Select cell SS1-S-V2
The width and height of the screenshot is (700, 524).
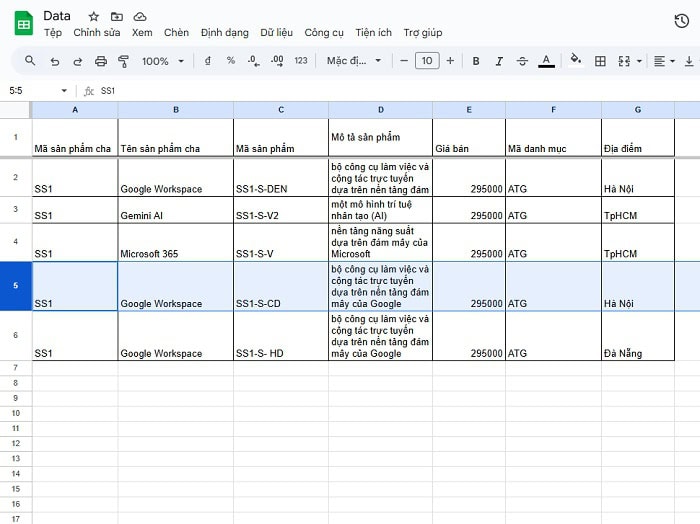point(281,210)
